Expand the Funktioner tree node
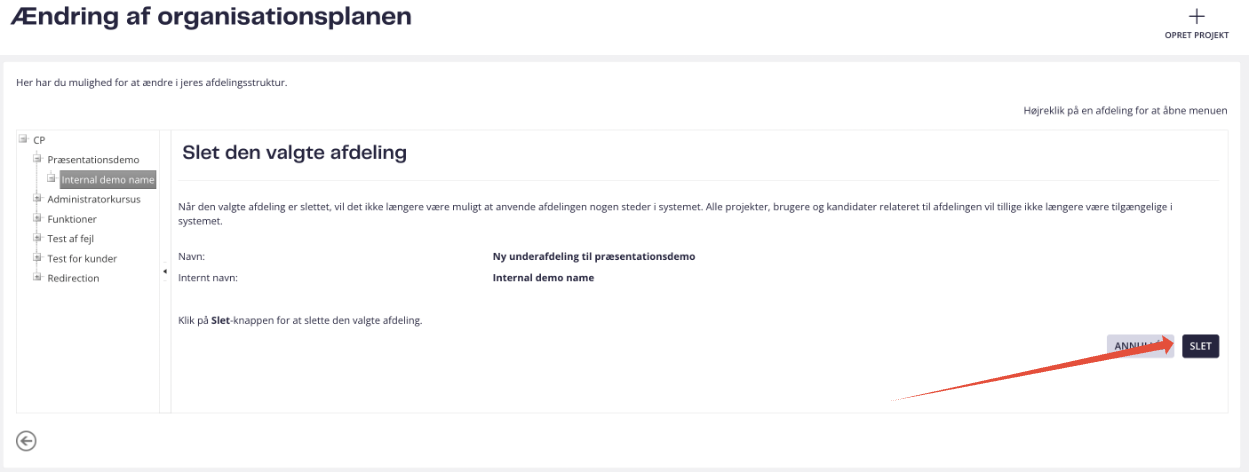This screenshot has height=472, width=1249. click(x=37, y=218)
